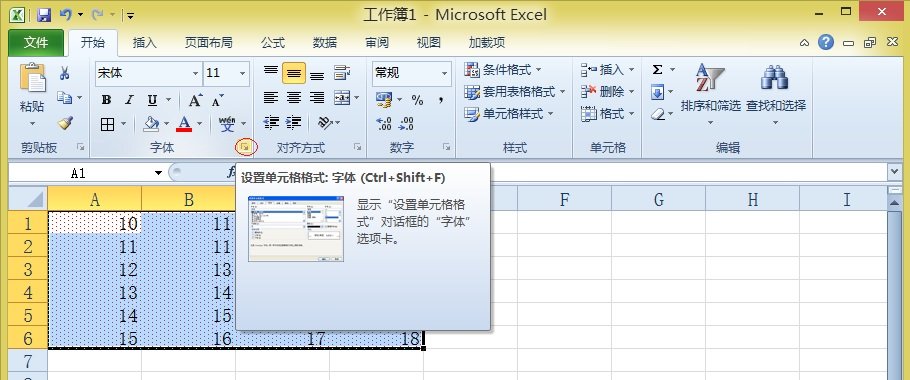910x380 pixels.
Task: Click accounting currency format icon
Action: click(x=384, y=99)
